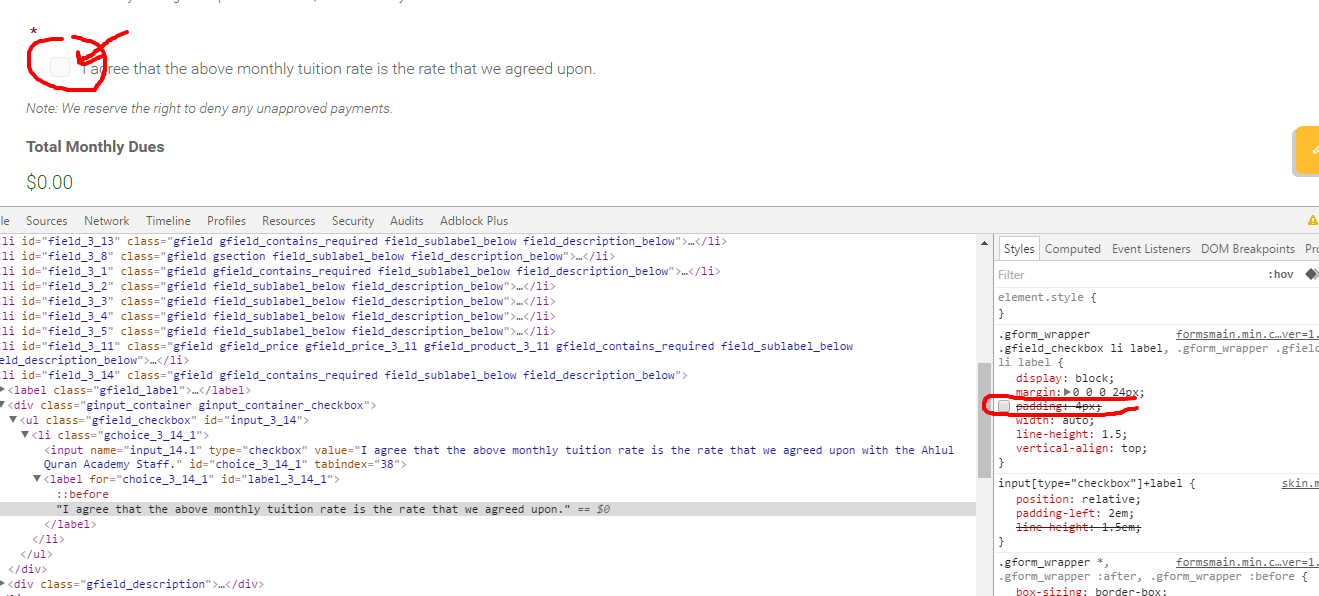
Task: Collapse the div ginput_container_checkbox node
Action: coord(3,405)
